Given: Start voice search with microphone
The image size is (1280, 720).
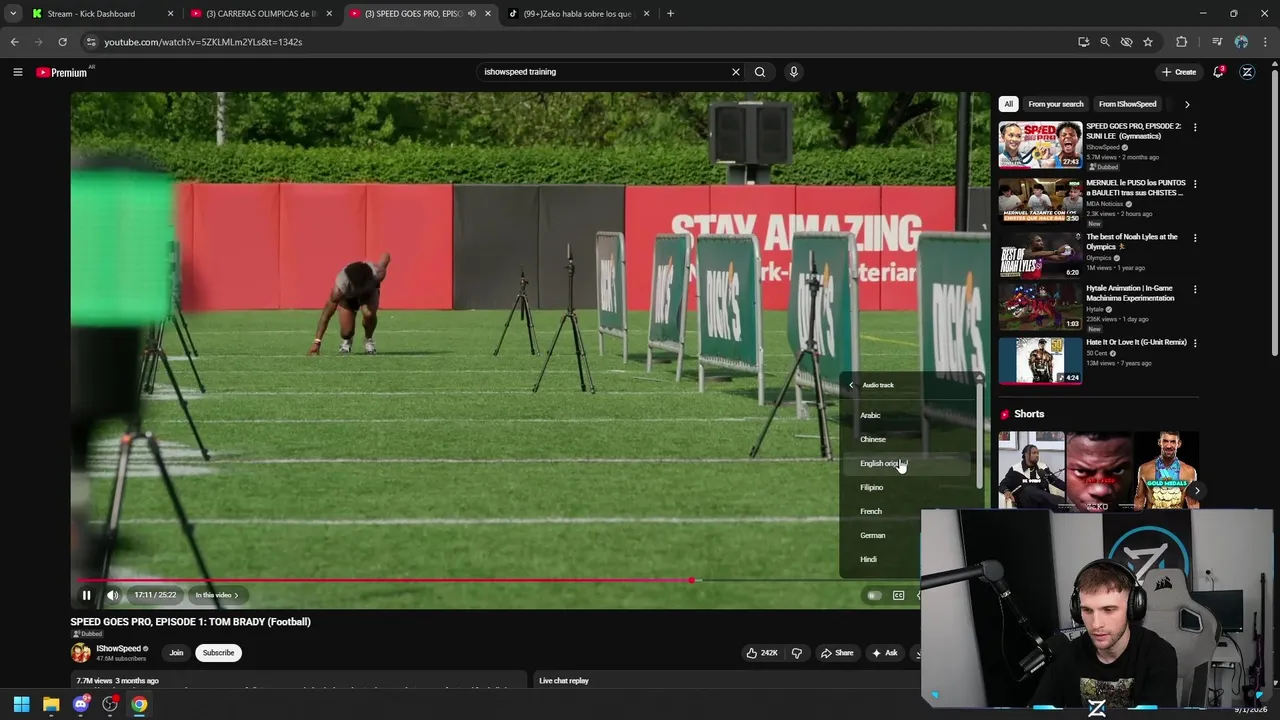Looking at the screenshot, I should (794, 72).
